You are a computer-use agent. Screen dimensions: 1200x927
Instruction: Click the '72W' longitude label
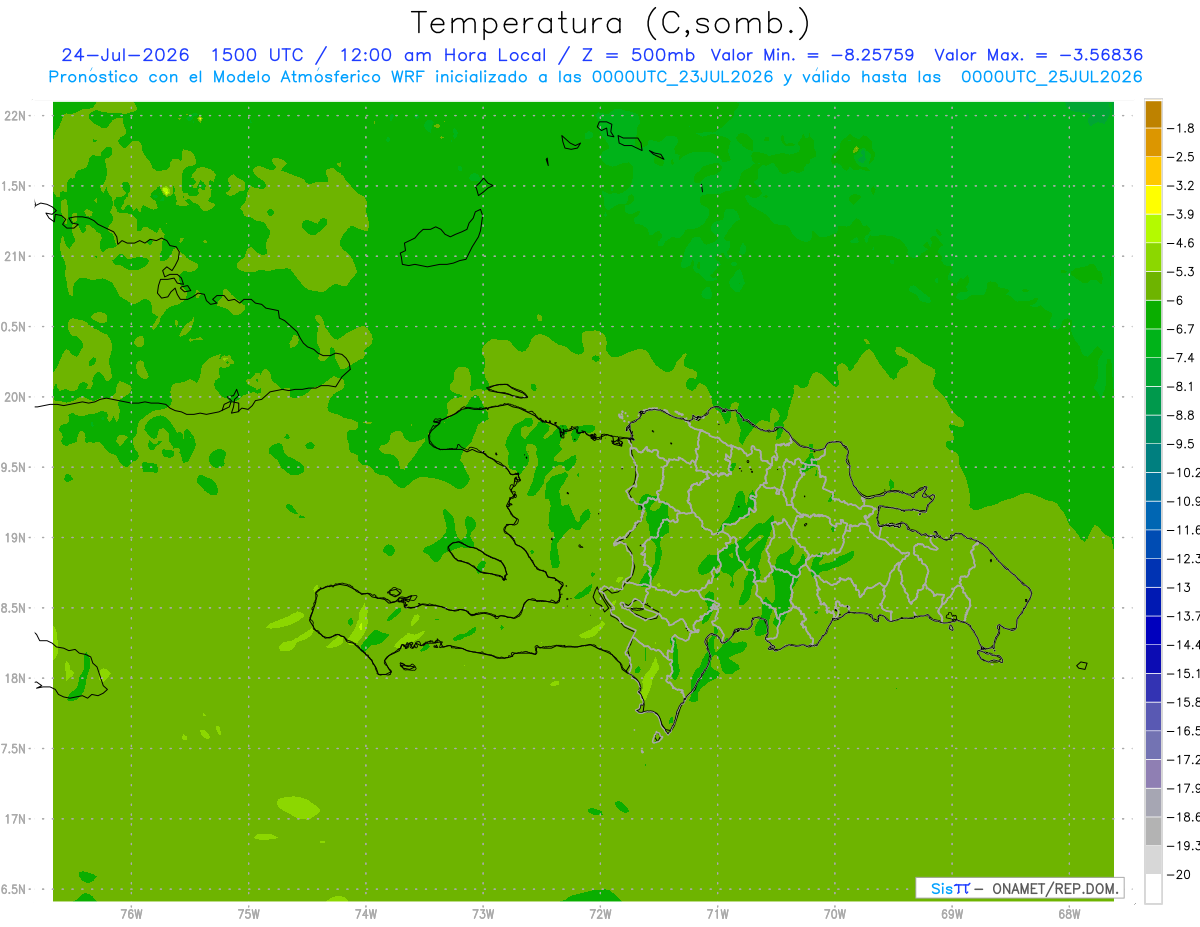(x=600, y=913)
